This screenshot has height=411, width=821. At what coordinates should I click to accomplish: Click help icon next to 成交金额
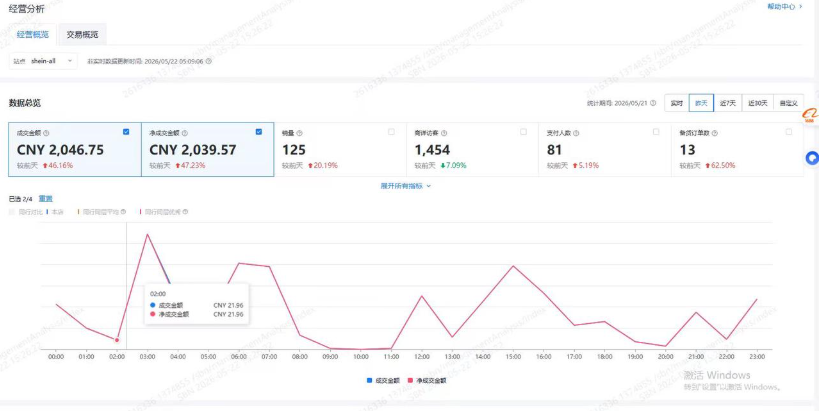(x=46, y=134)
